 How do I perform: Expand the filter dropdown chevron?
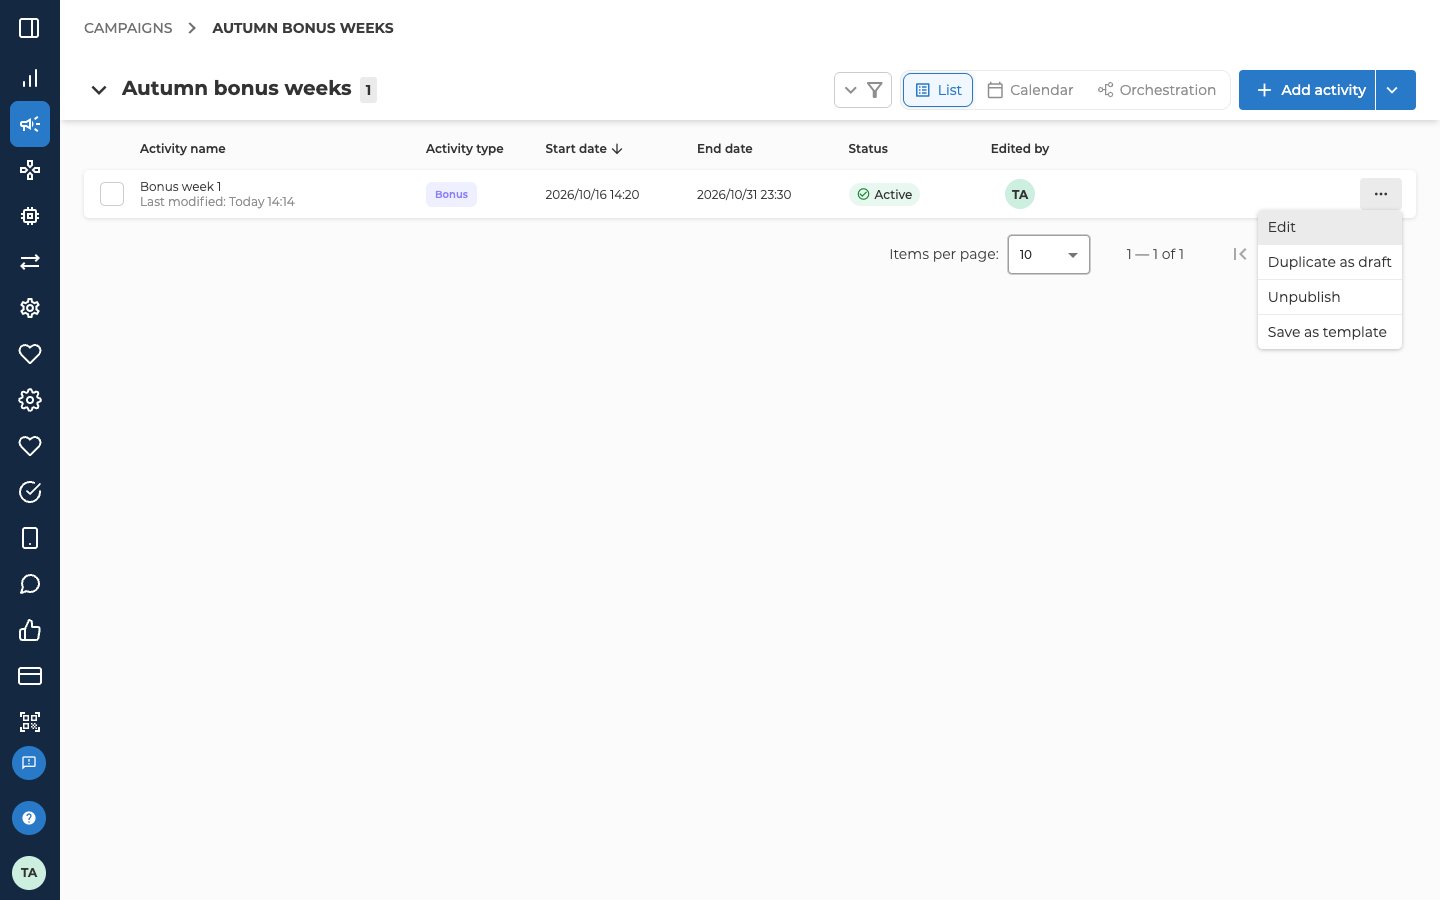(x=851, y=90)
